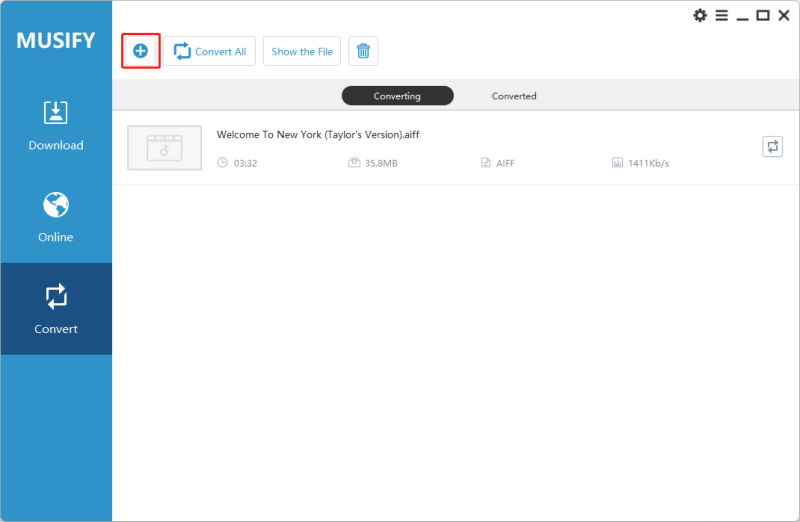Select the Convert section in sidebar
This screenshot has width=800, height=522.
click(56, 309)
